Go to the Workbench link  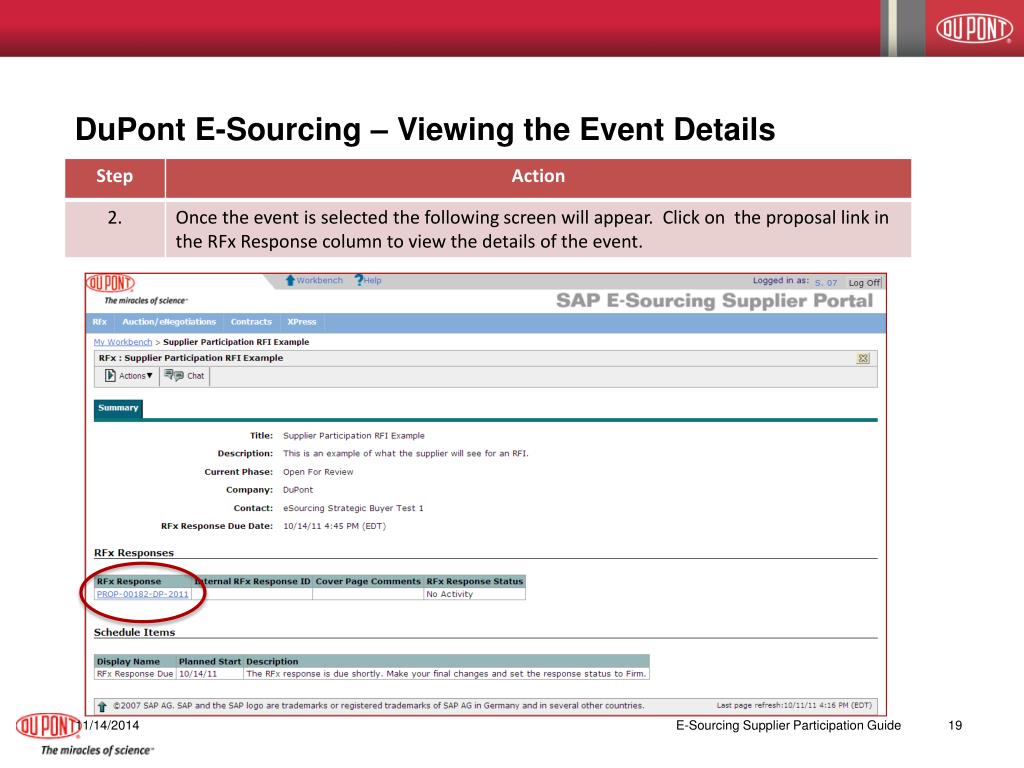(x=320, y=280)
